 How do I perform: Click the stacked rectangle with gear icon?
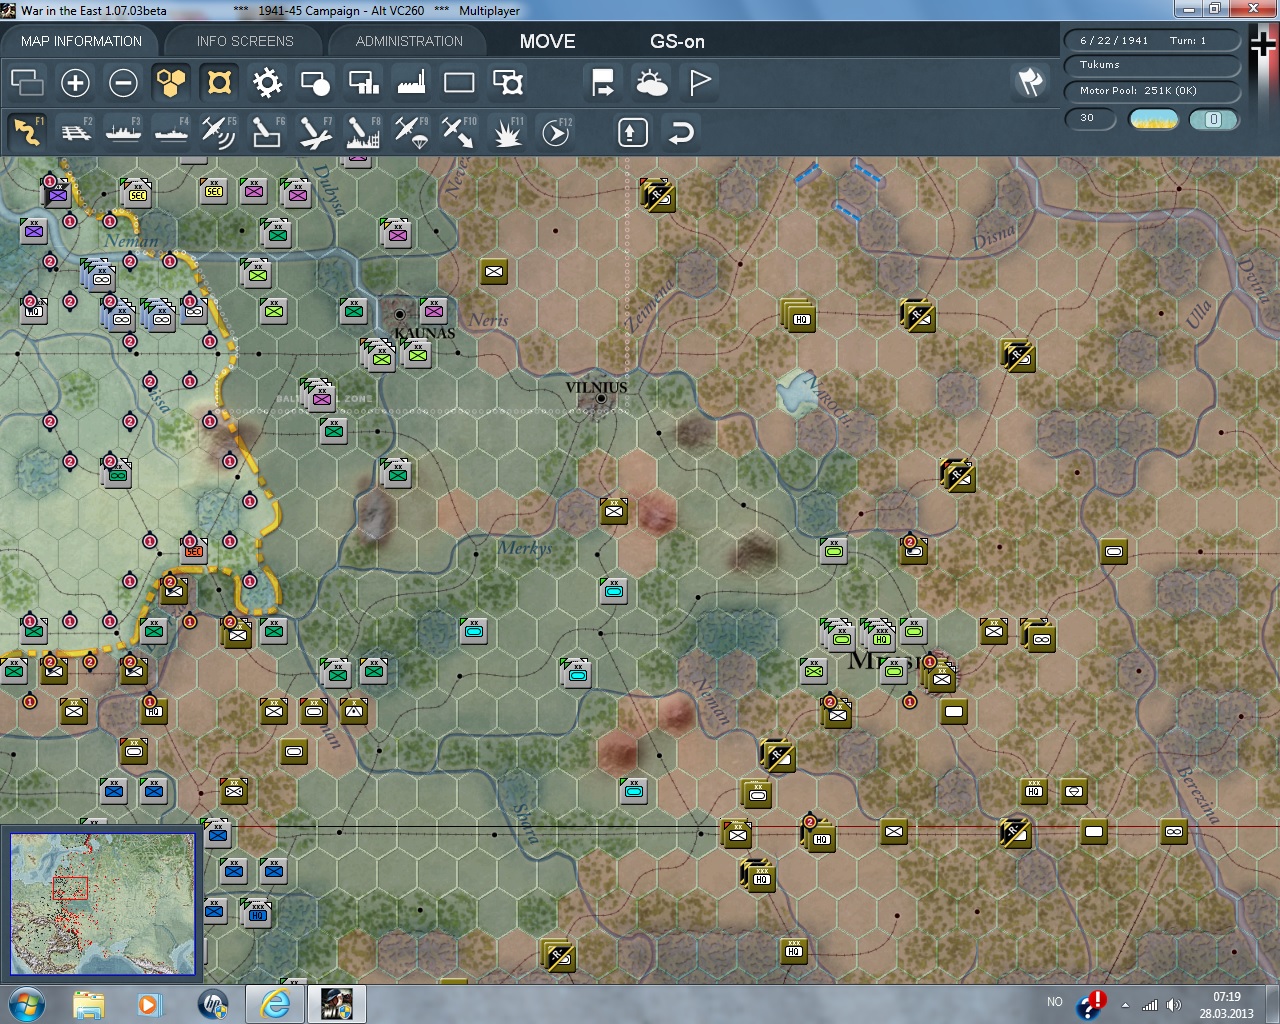[x=507, y=82]
